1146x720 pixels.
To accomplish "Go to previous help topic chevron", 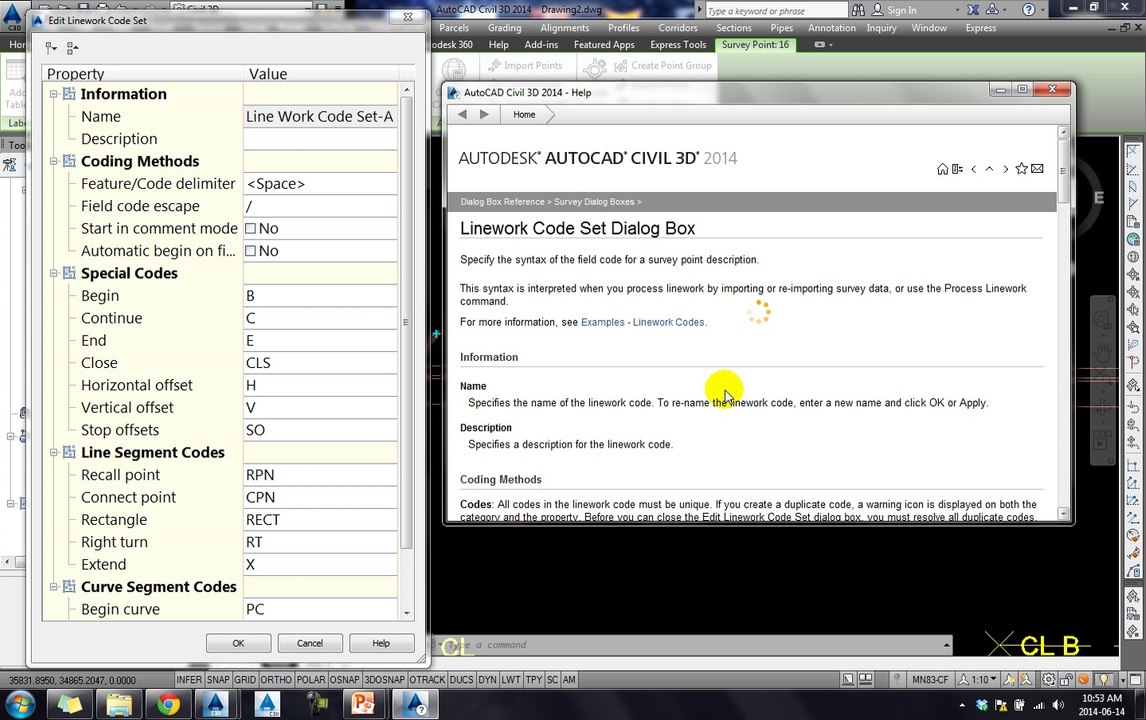I will [x=974, y=169].
